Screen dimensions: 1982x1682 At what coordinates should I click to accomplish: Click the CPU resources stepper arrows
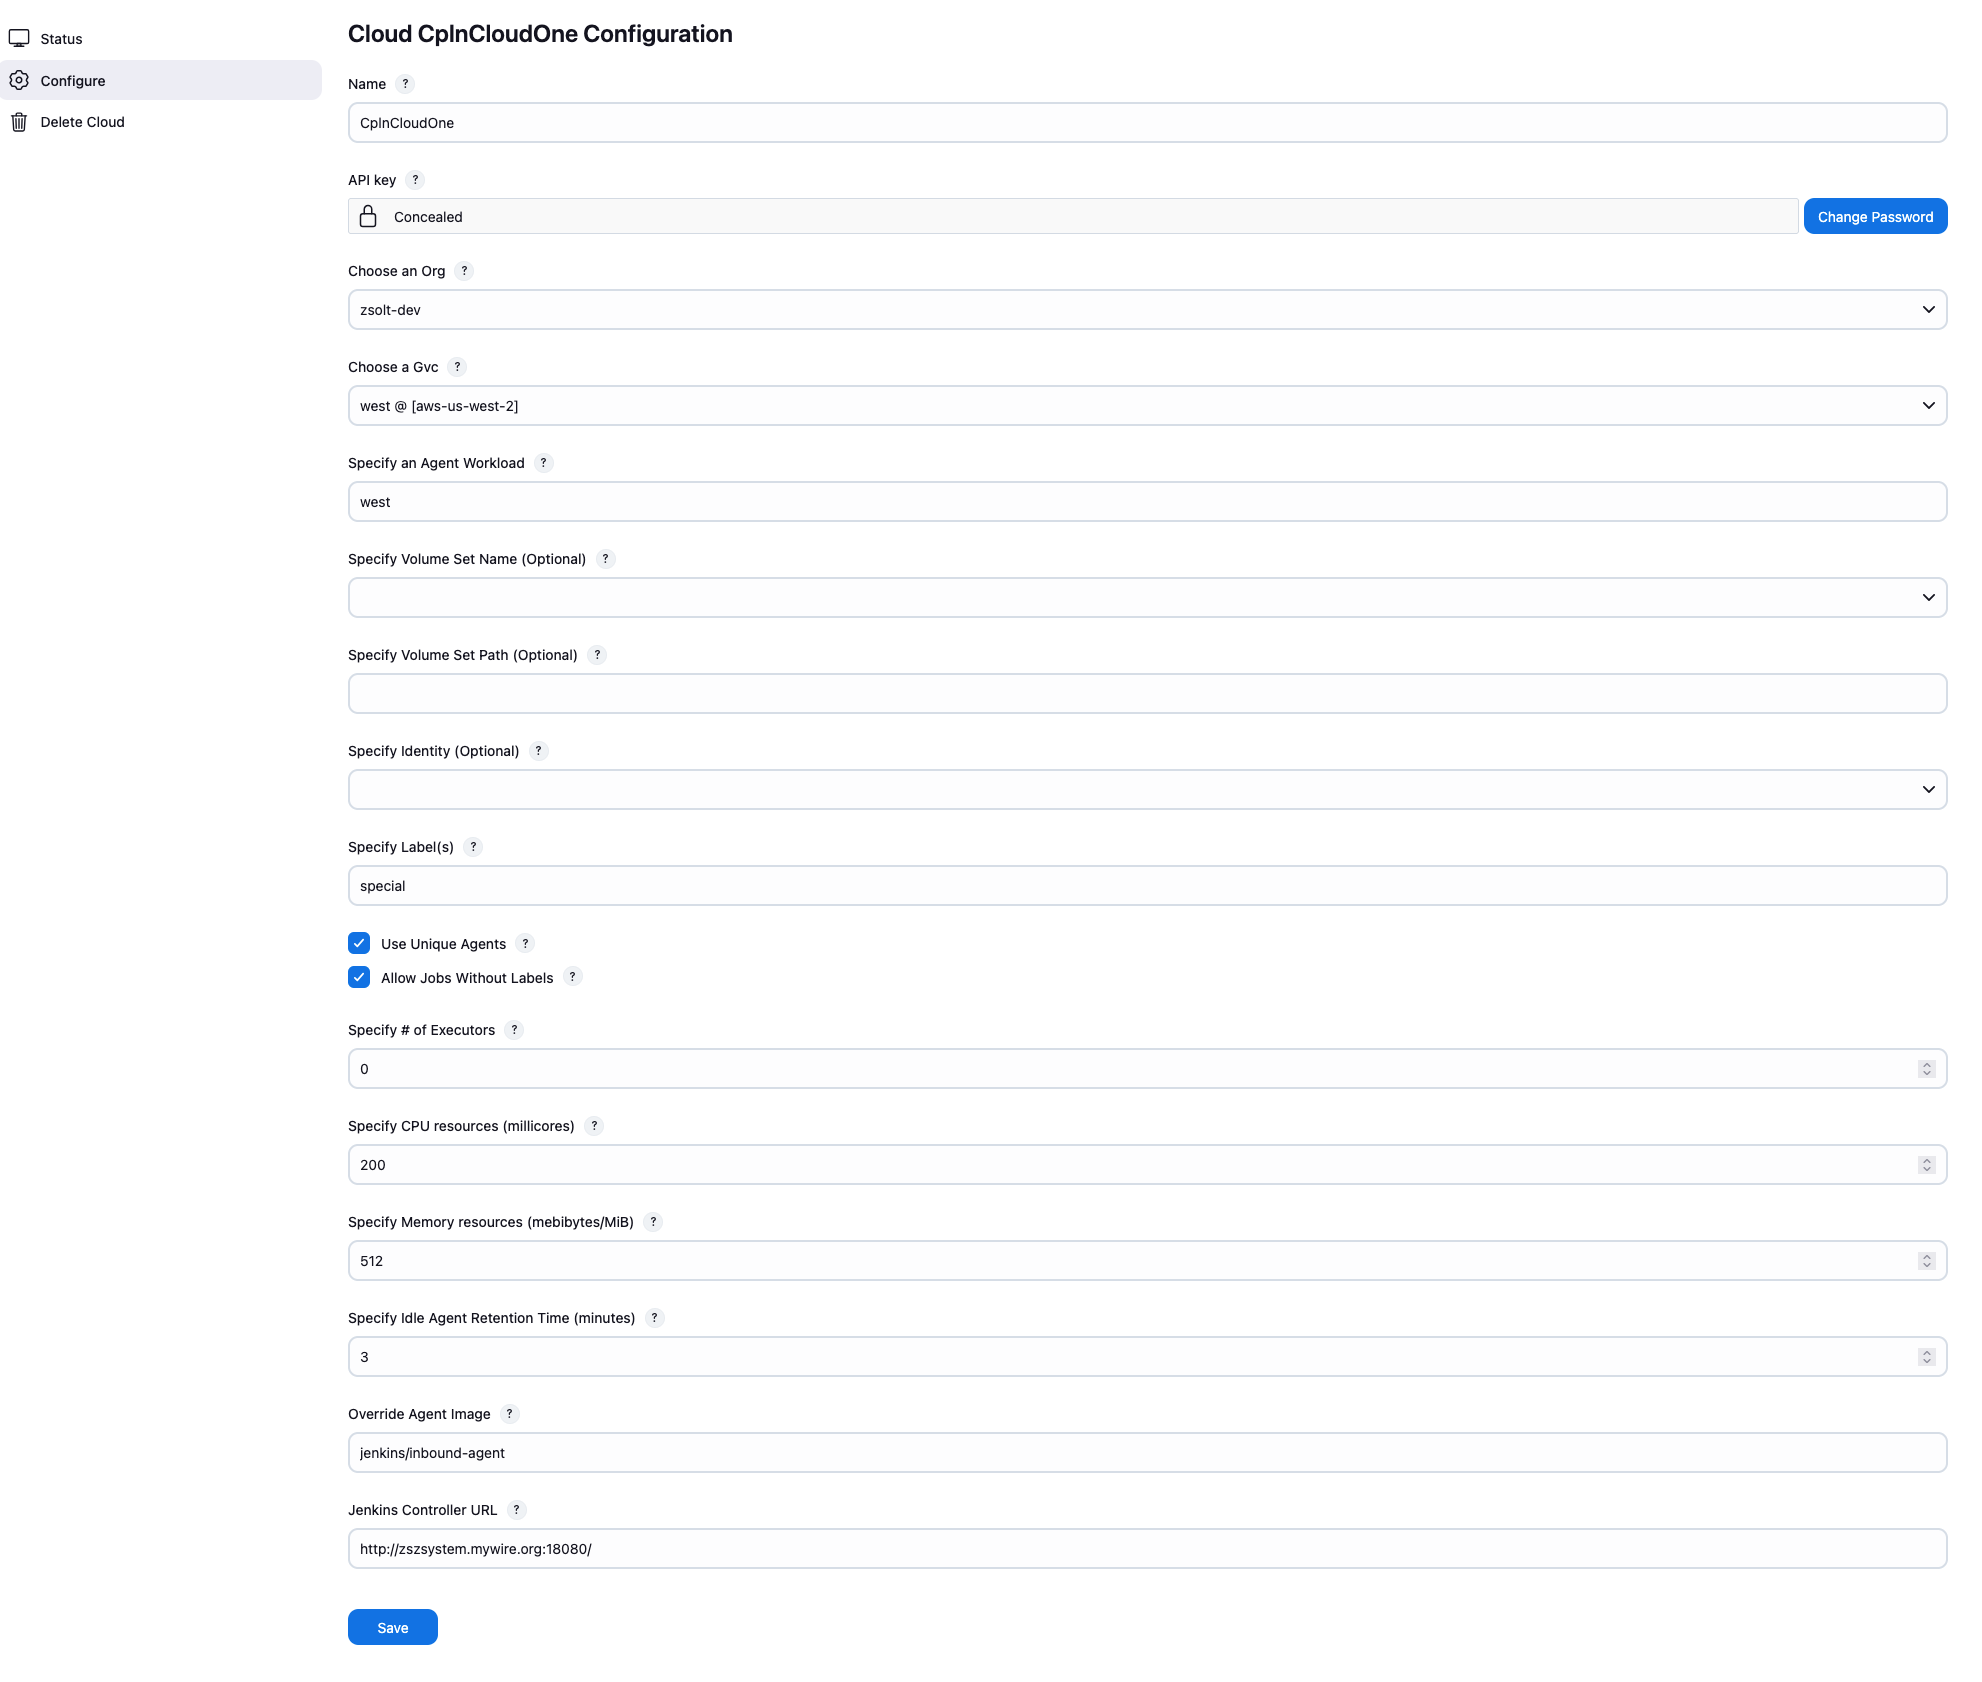(x=1926, y=1165)
